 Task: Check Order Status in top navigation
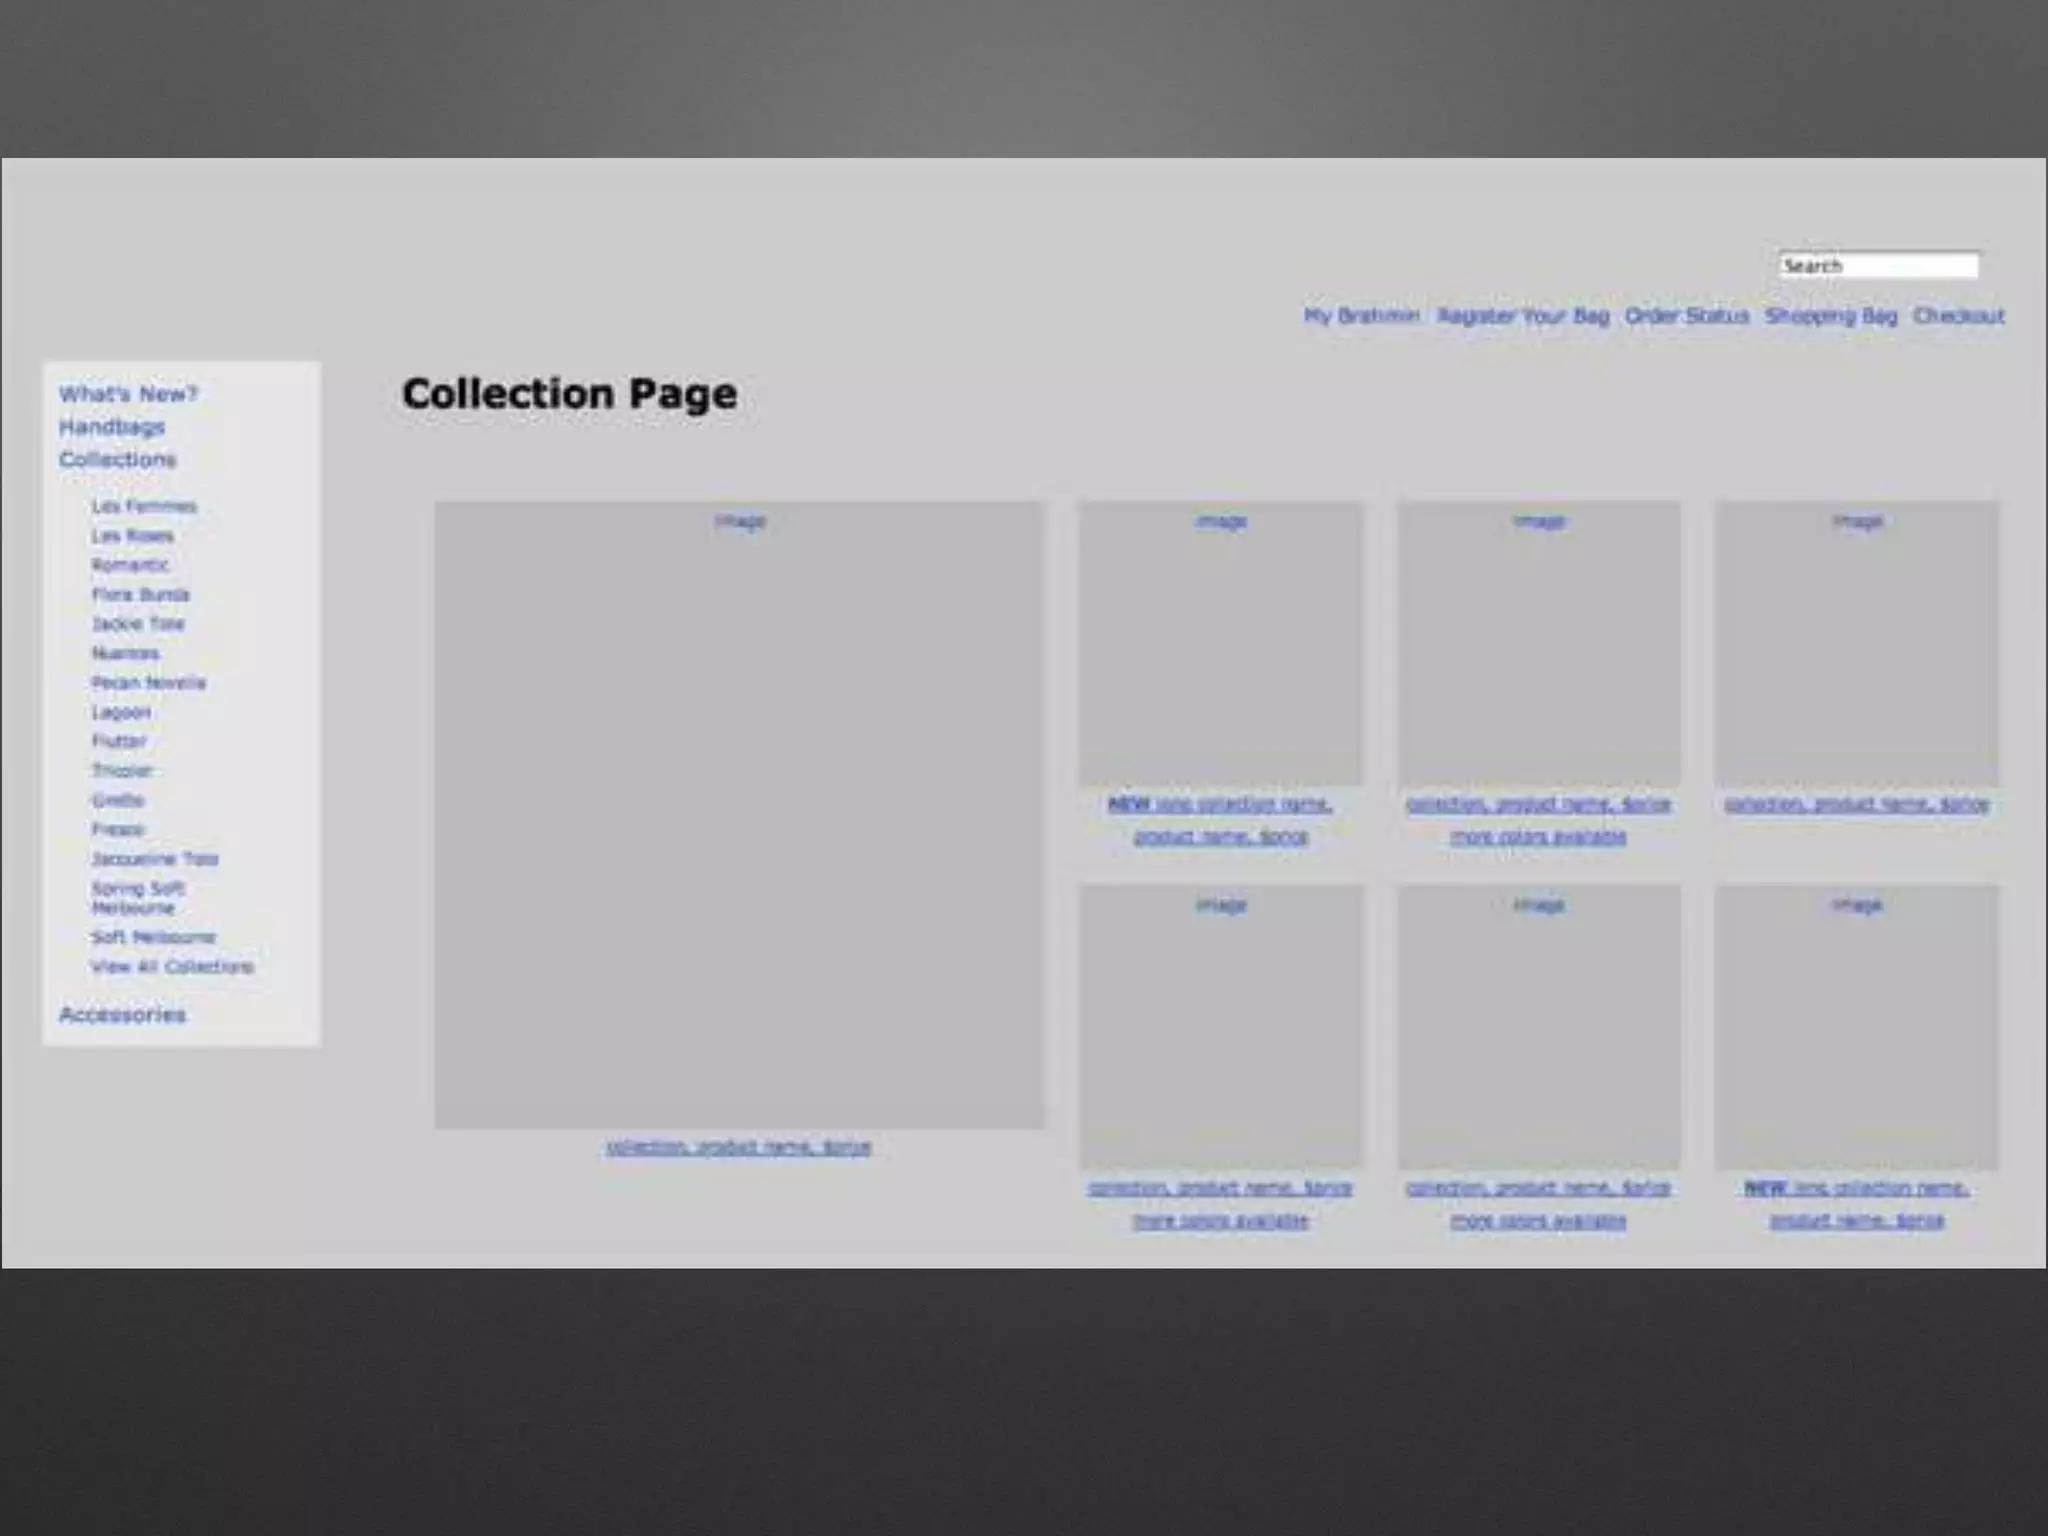click(x=1686, y=316)
